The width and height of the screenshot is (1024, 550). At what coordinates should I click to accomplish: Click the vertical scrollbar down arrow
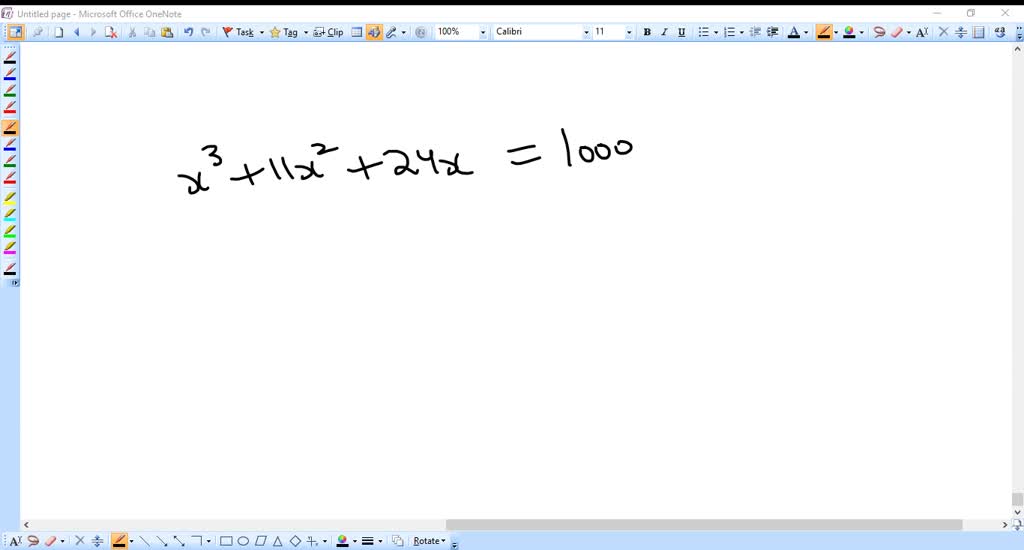(1017, 512)
